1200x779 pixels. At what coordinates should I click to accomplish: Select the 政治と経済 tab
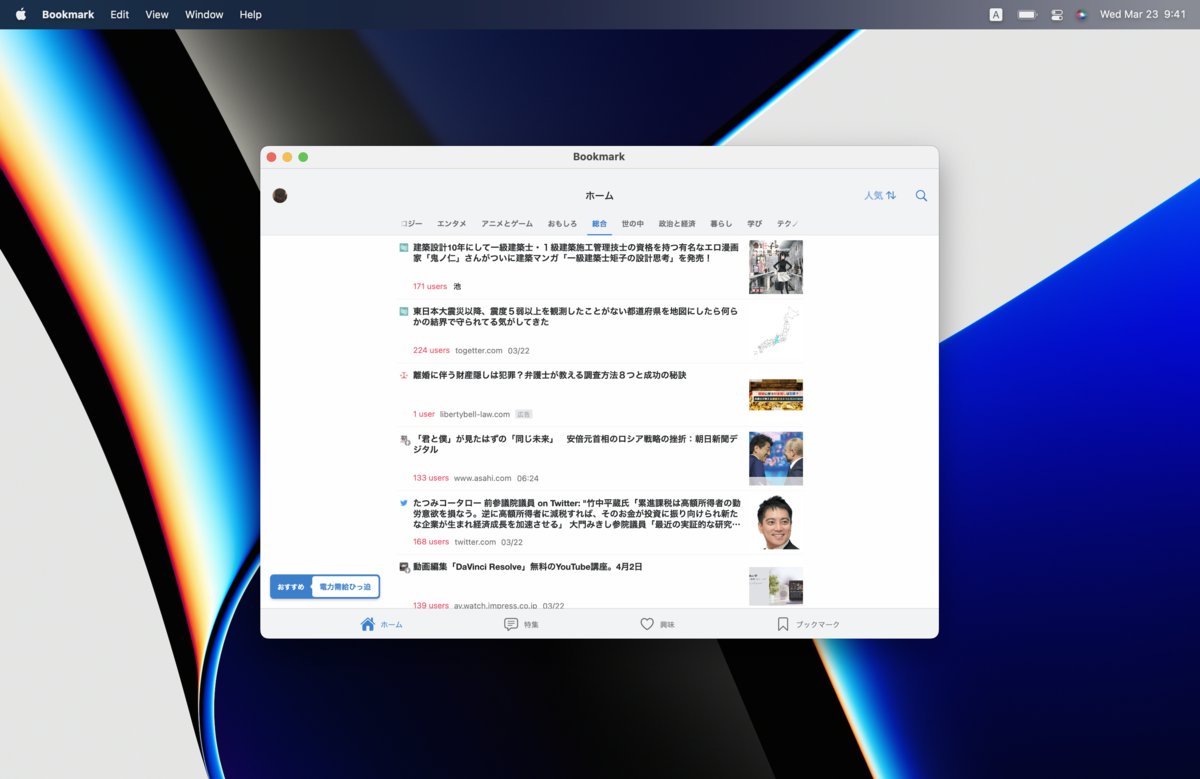tap(679, 224)
